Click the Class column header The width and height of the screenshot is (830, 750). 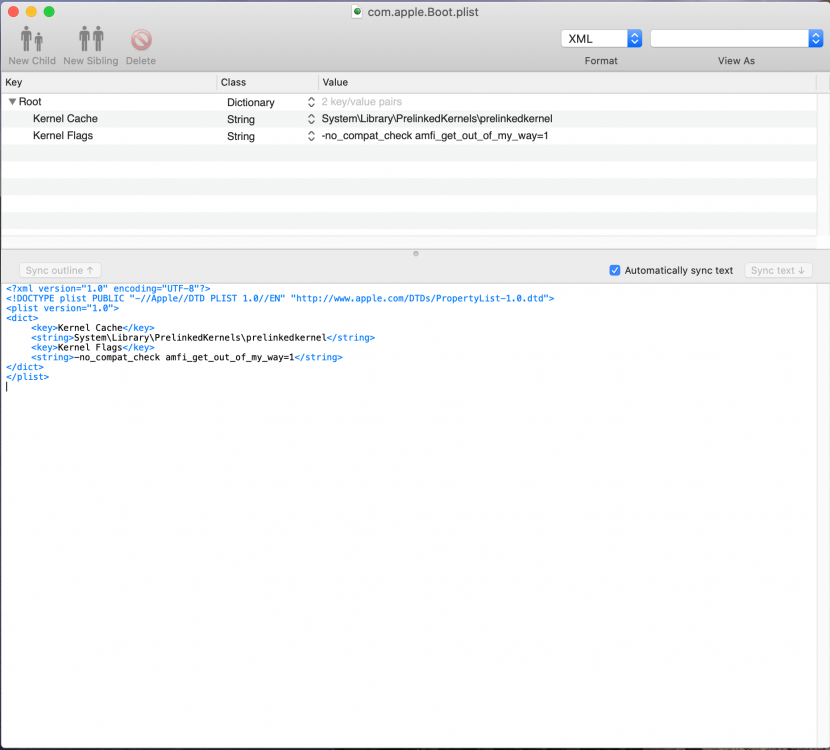pos(267,82)
